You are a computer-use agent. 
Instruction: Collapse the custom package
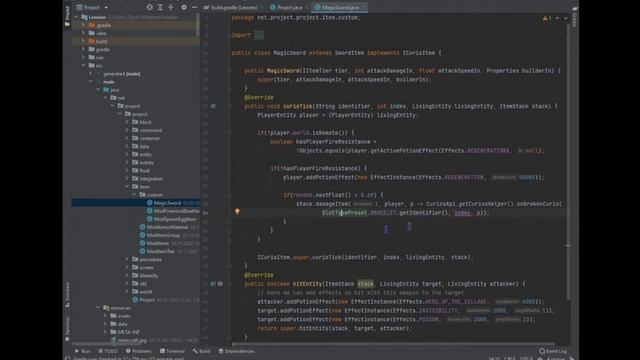[x=135, y=195]
